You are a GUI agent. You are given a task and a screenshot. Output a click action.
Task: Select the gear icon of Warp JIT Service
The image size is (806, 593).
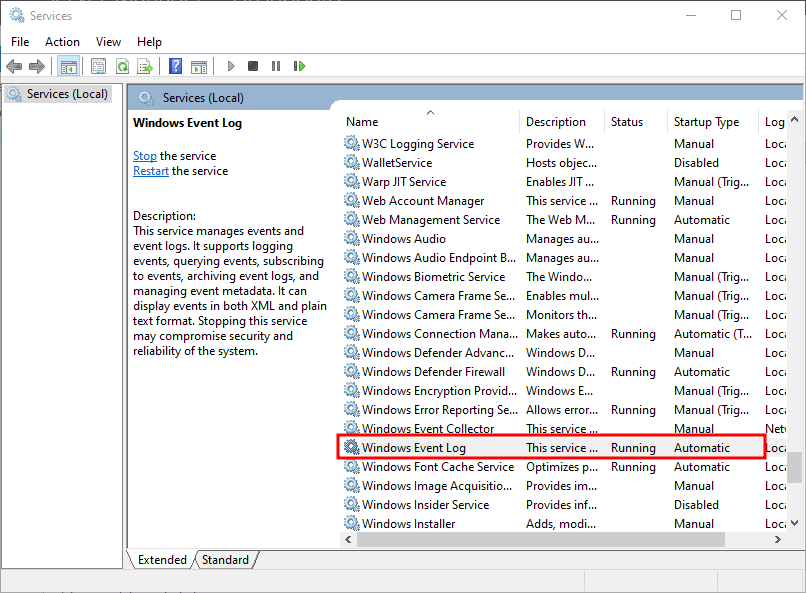pos(352,181)
